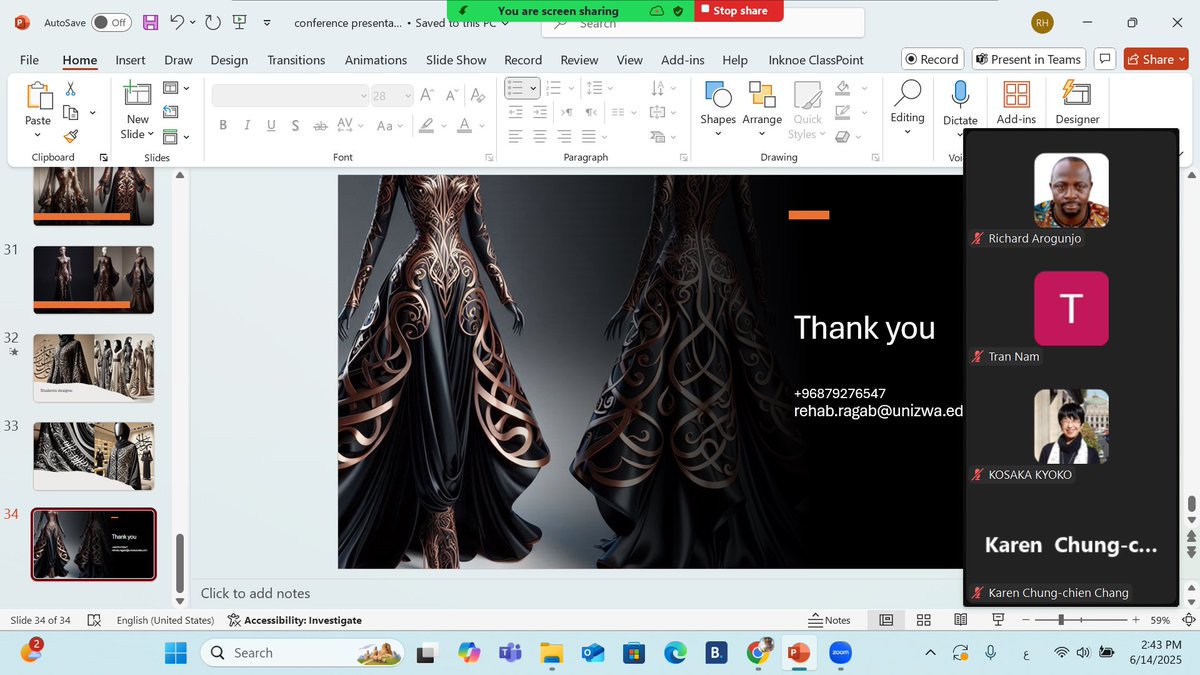Click the zoom in plus button
Viewport: 1200px width, 675px height.
pos(1136,620)
